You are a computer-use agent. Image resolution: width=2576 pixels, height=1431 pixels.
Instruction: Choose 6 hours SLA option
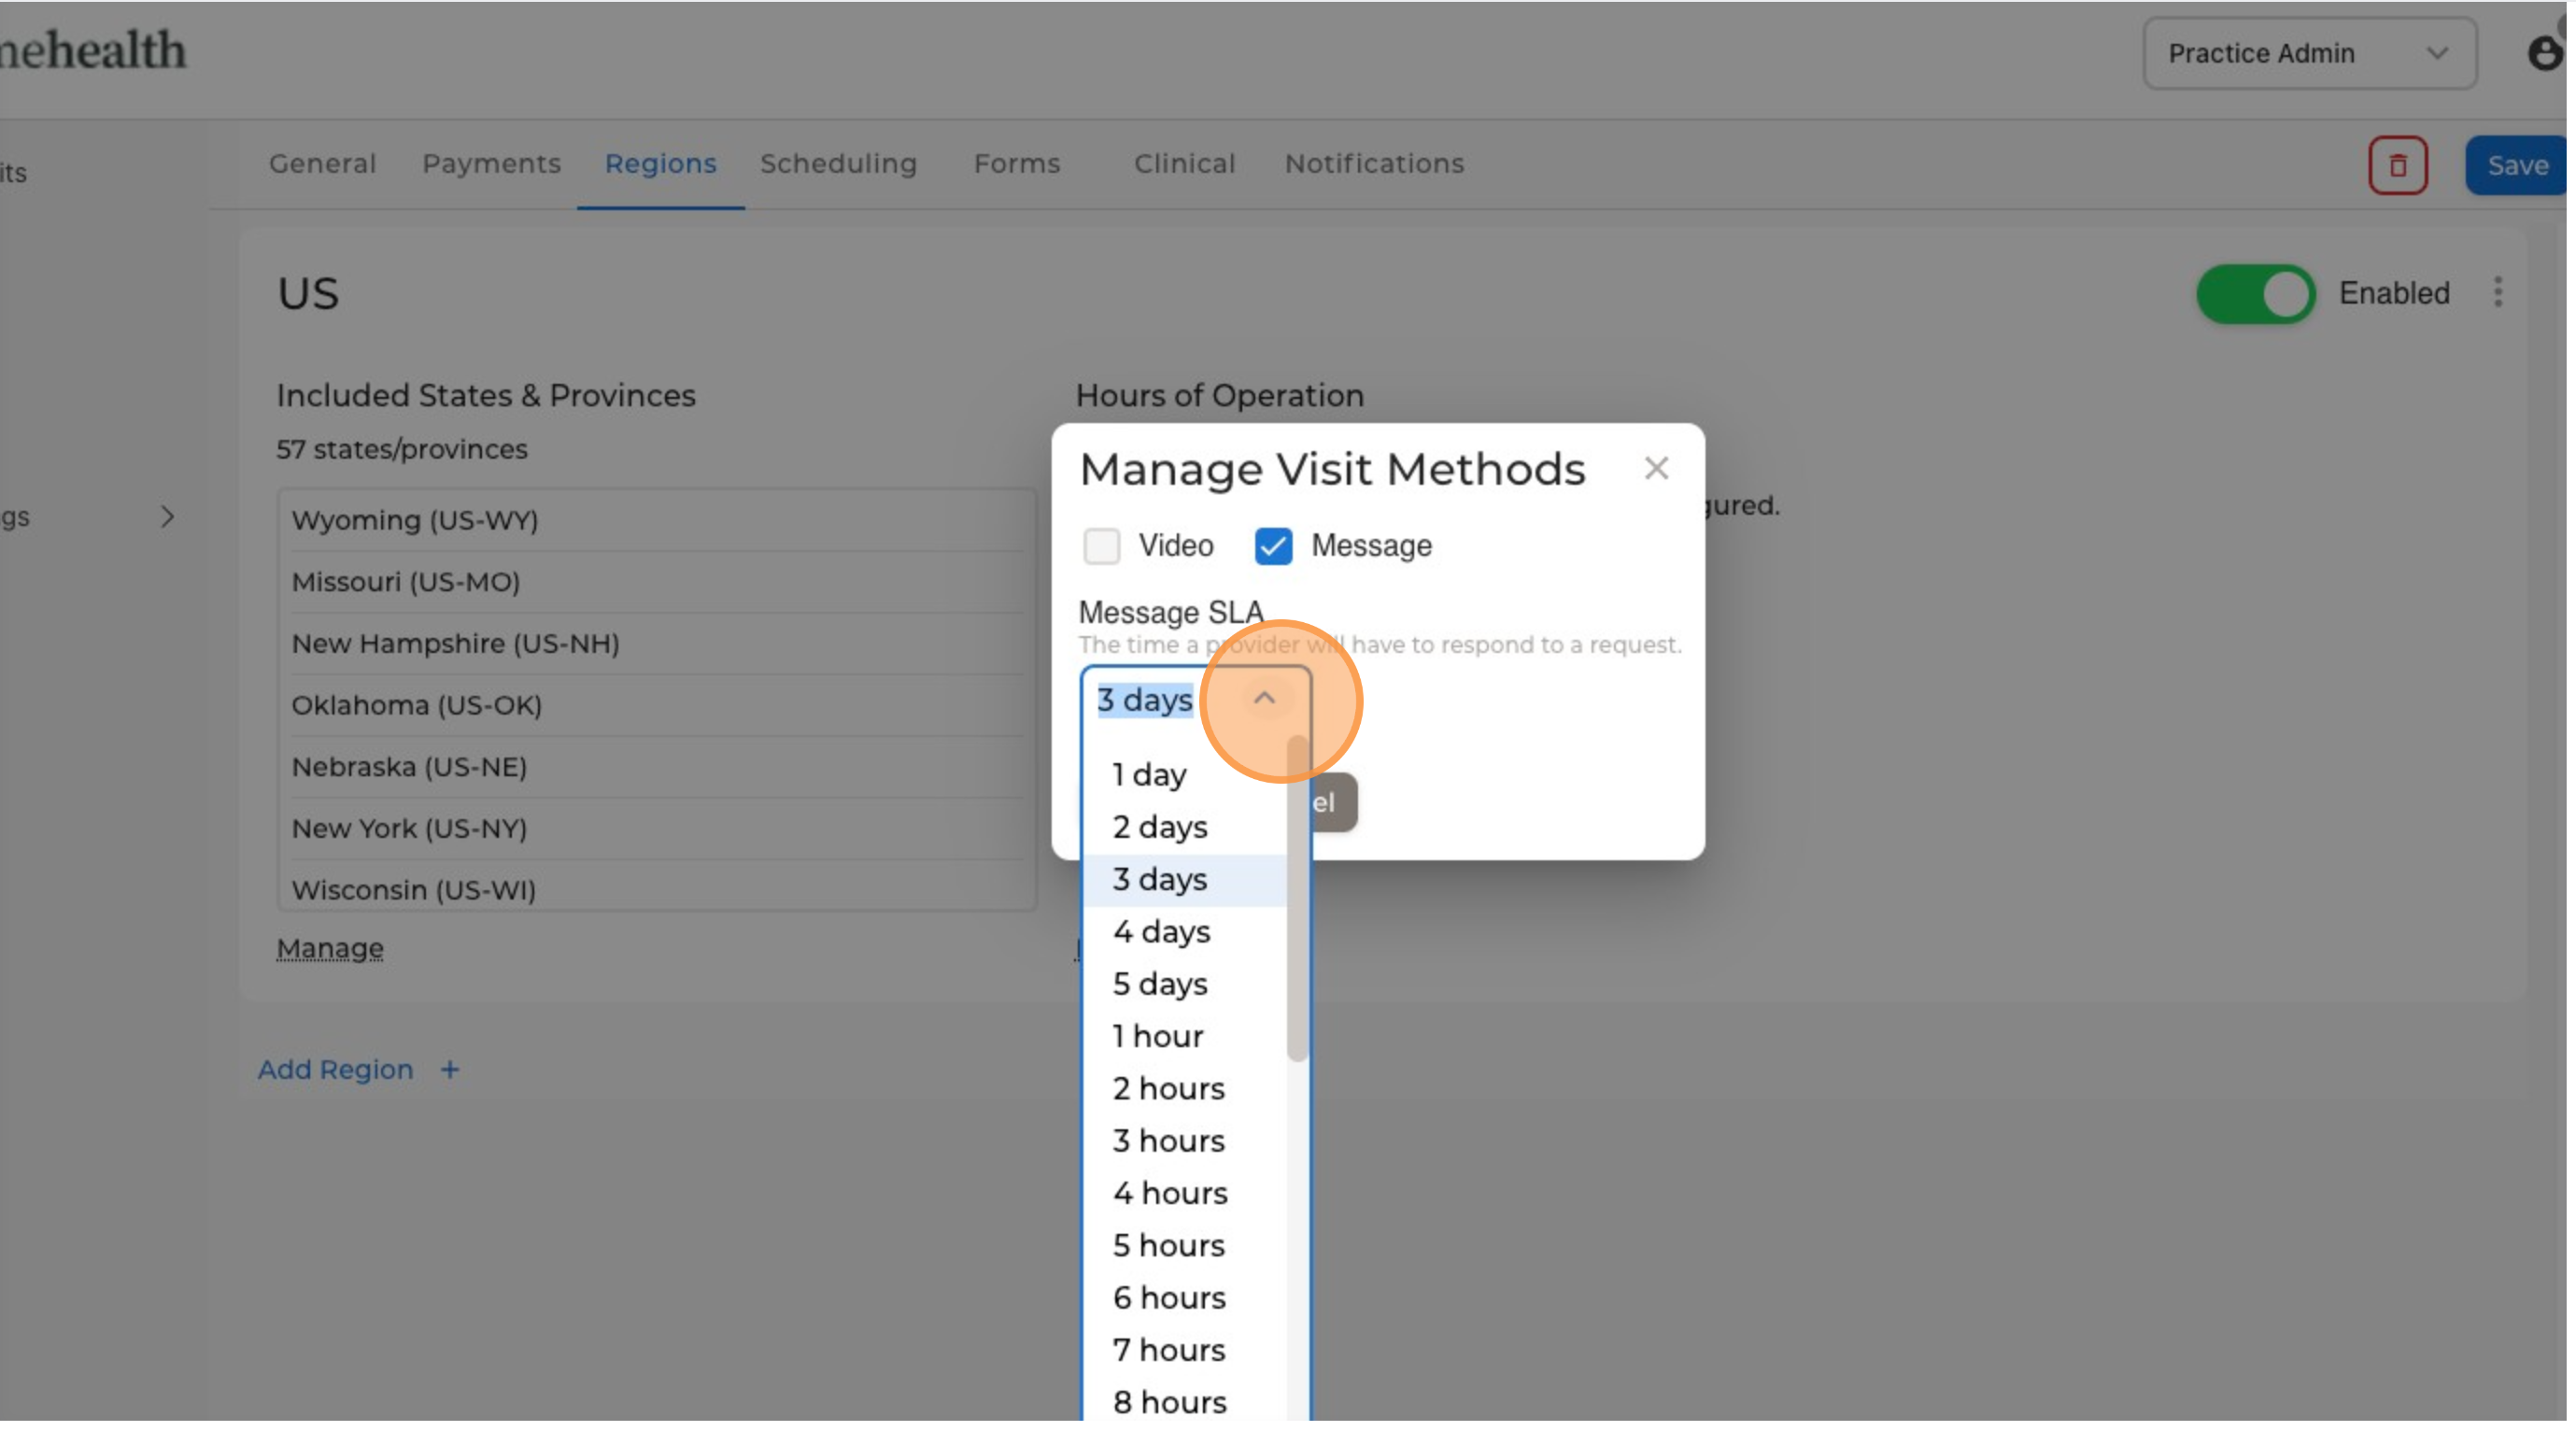1187,1300
